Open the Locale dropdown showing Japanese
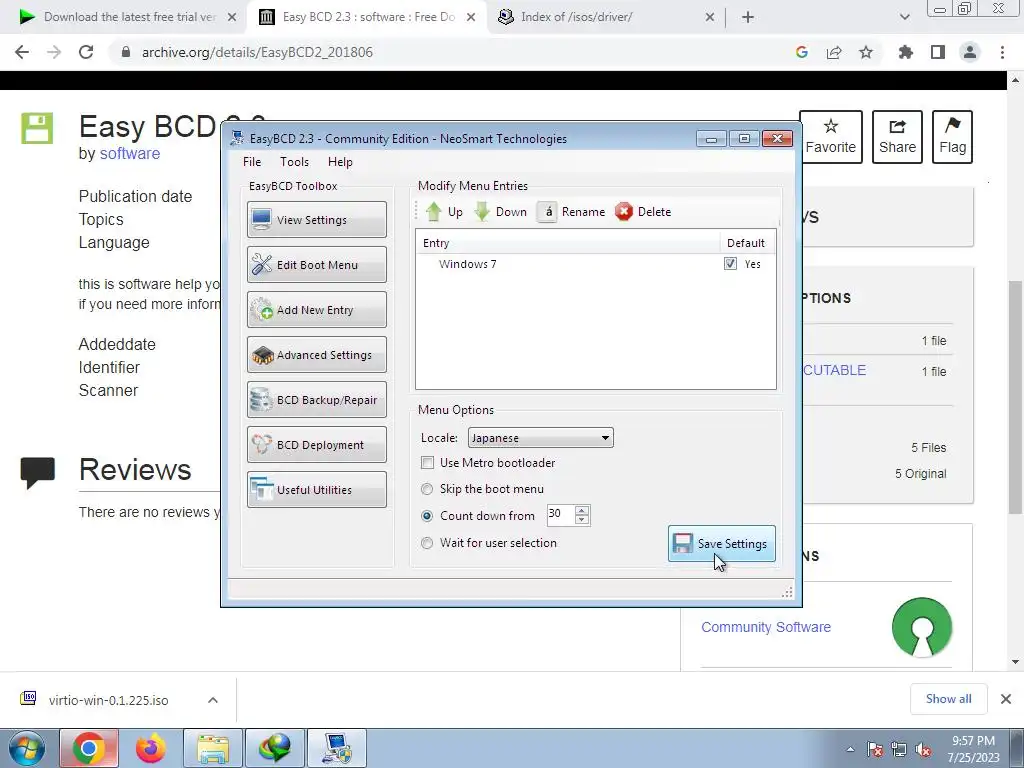 click(541, 438)
